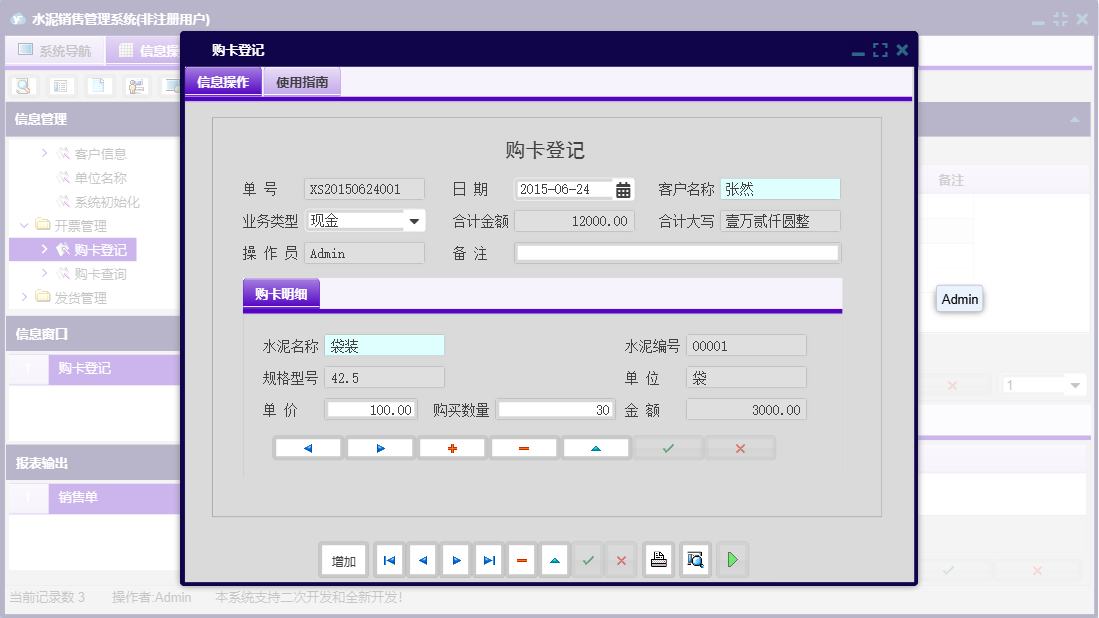Click the 增加 button to add record
The height and width of the screenshot is (618, 1099).
click(x=343, y=560)
